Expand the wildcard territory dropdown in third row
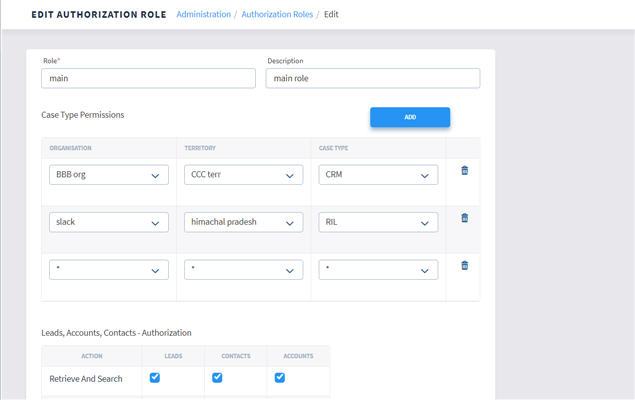Image resolution: width=635 pixels, height=400 pixels. pos(243,270)
